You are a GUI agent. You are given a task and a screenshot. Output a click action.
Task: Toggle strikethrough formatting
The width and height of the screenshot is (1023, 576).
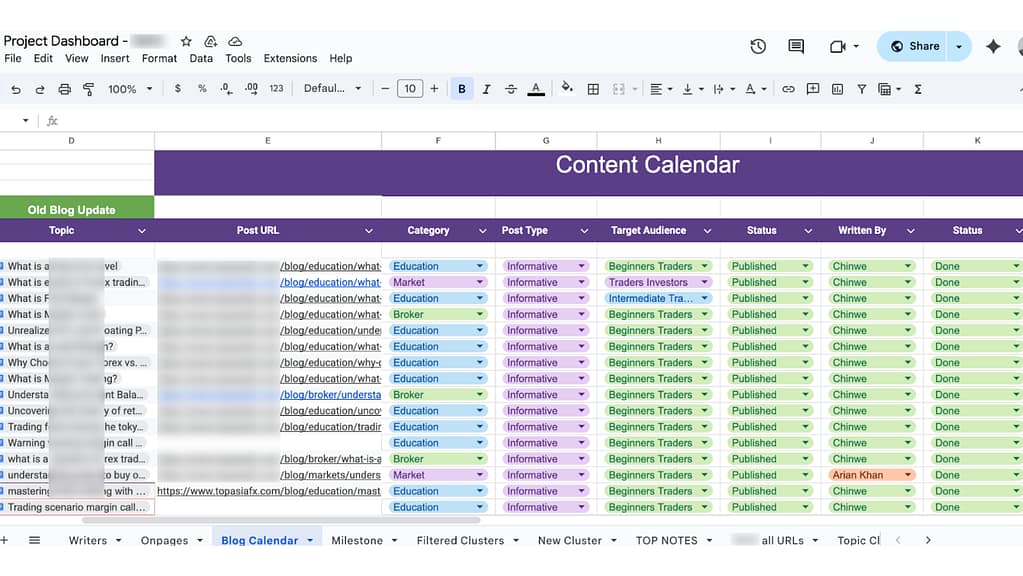(x=511, y=88)
